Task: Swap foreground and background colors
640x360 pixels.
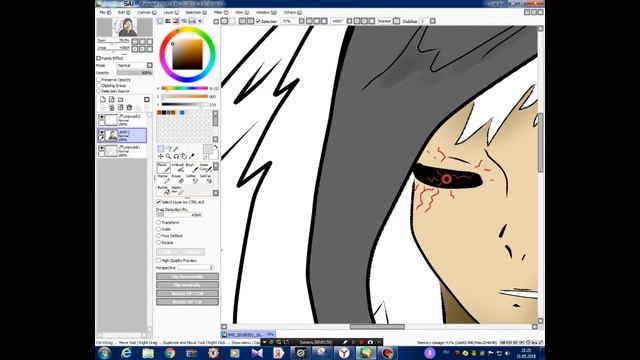Action: 216,147
